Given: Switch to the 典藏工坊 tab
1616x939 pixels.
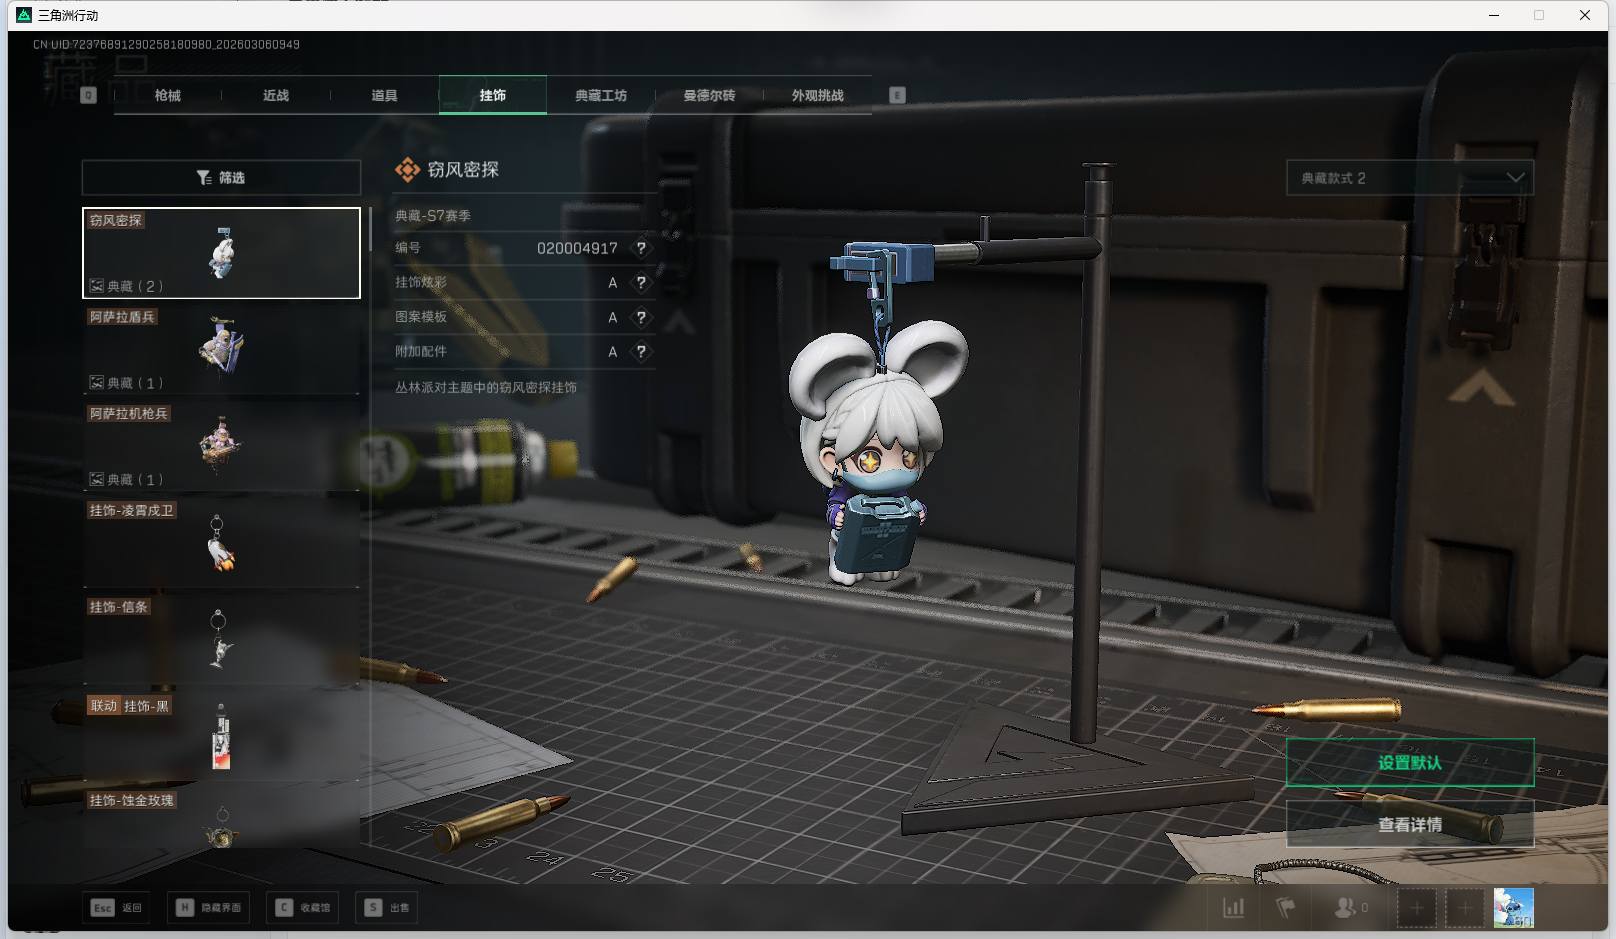Looking at the screenshot, I should pos(601,96).
